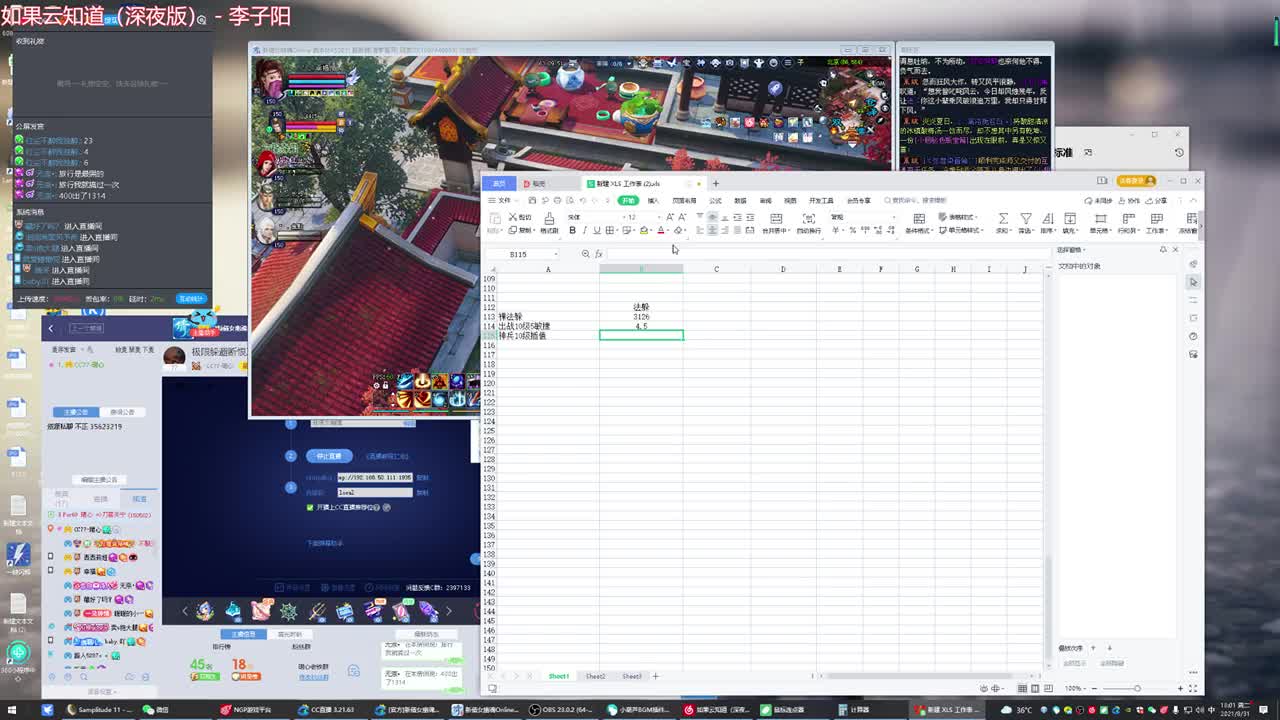This screenshot has height=720, width=1280.
Task: Click the insert function fx icon
Action: click(x=598, y=254)
